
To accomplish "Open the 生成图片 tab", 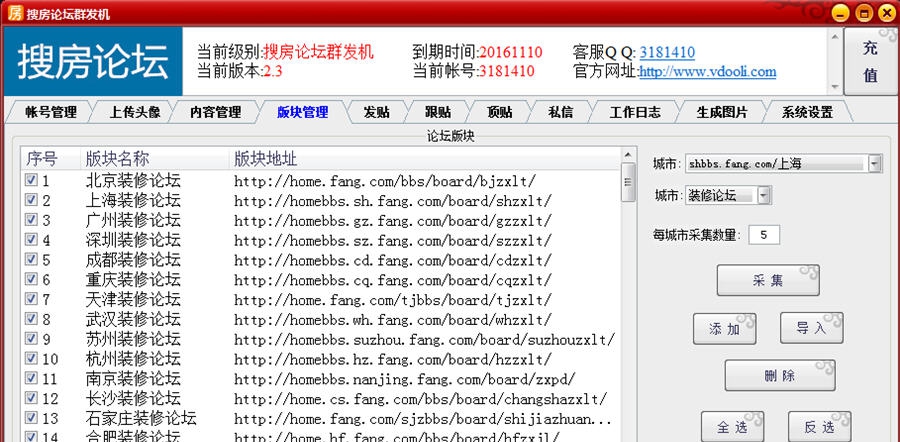I will click(x=722, y=112).
